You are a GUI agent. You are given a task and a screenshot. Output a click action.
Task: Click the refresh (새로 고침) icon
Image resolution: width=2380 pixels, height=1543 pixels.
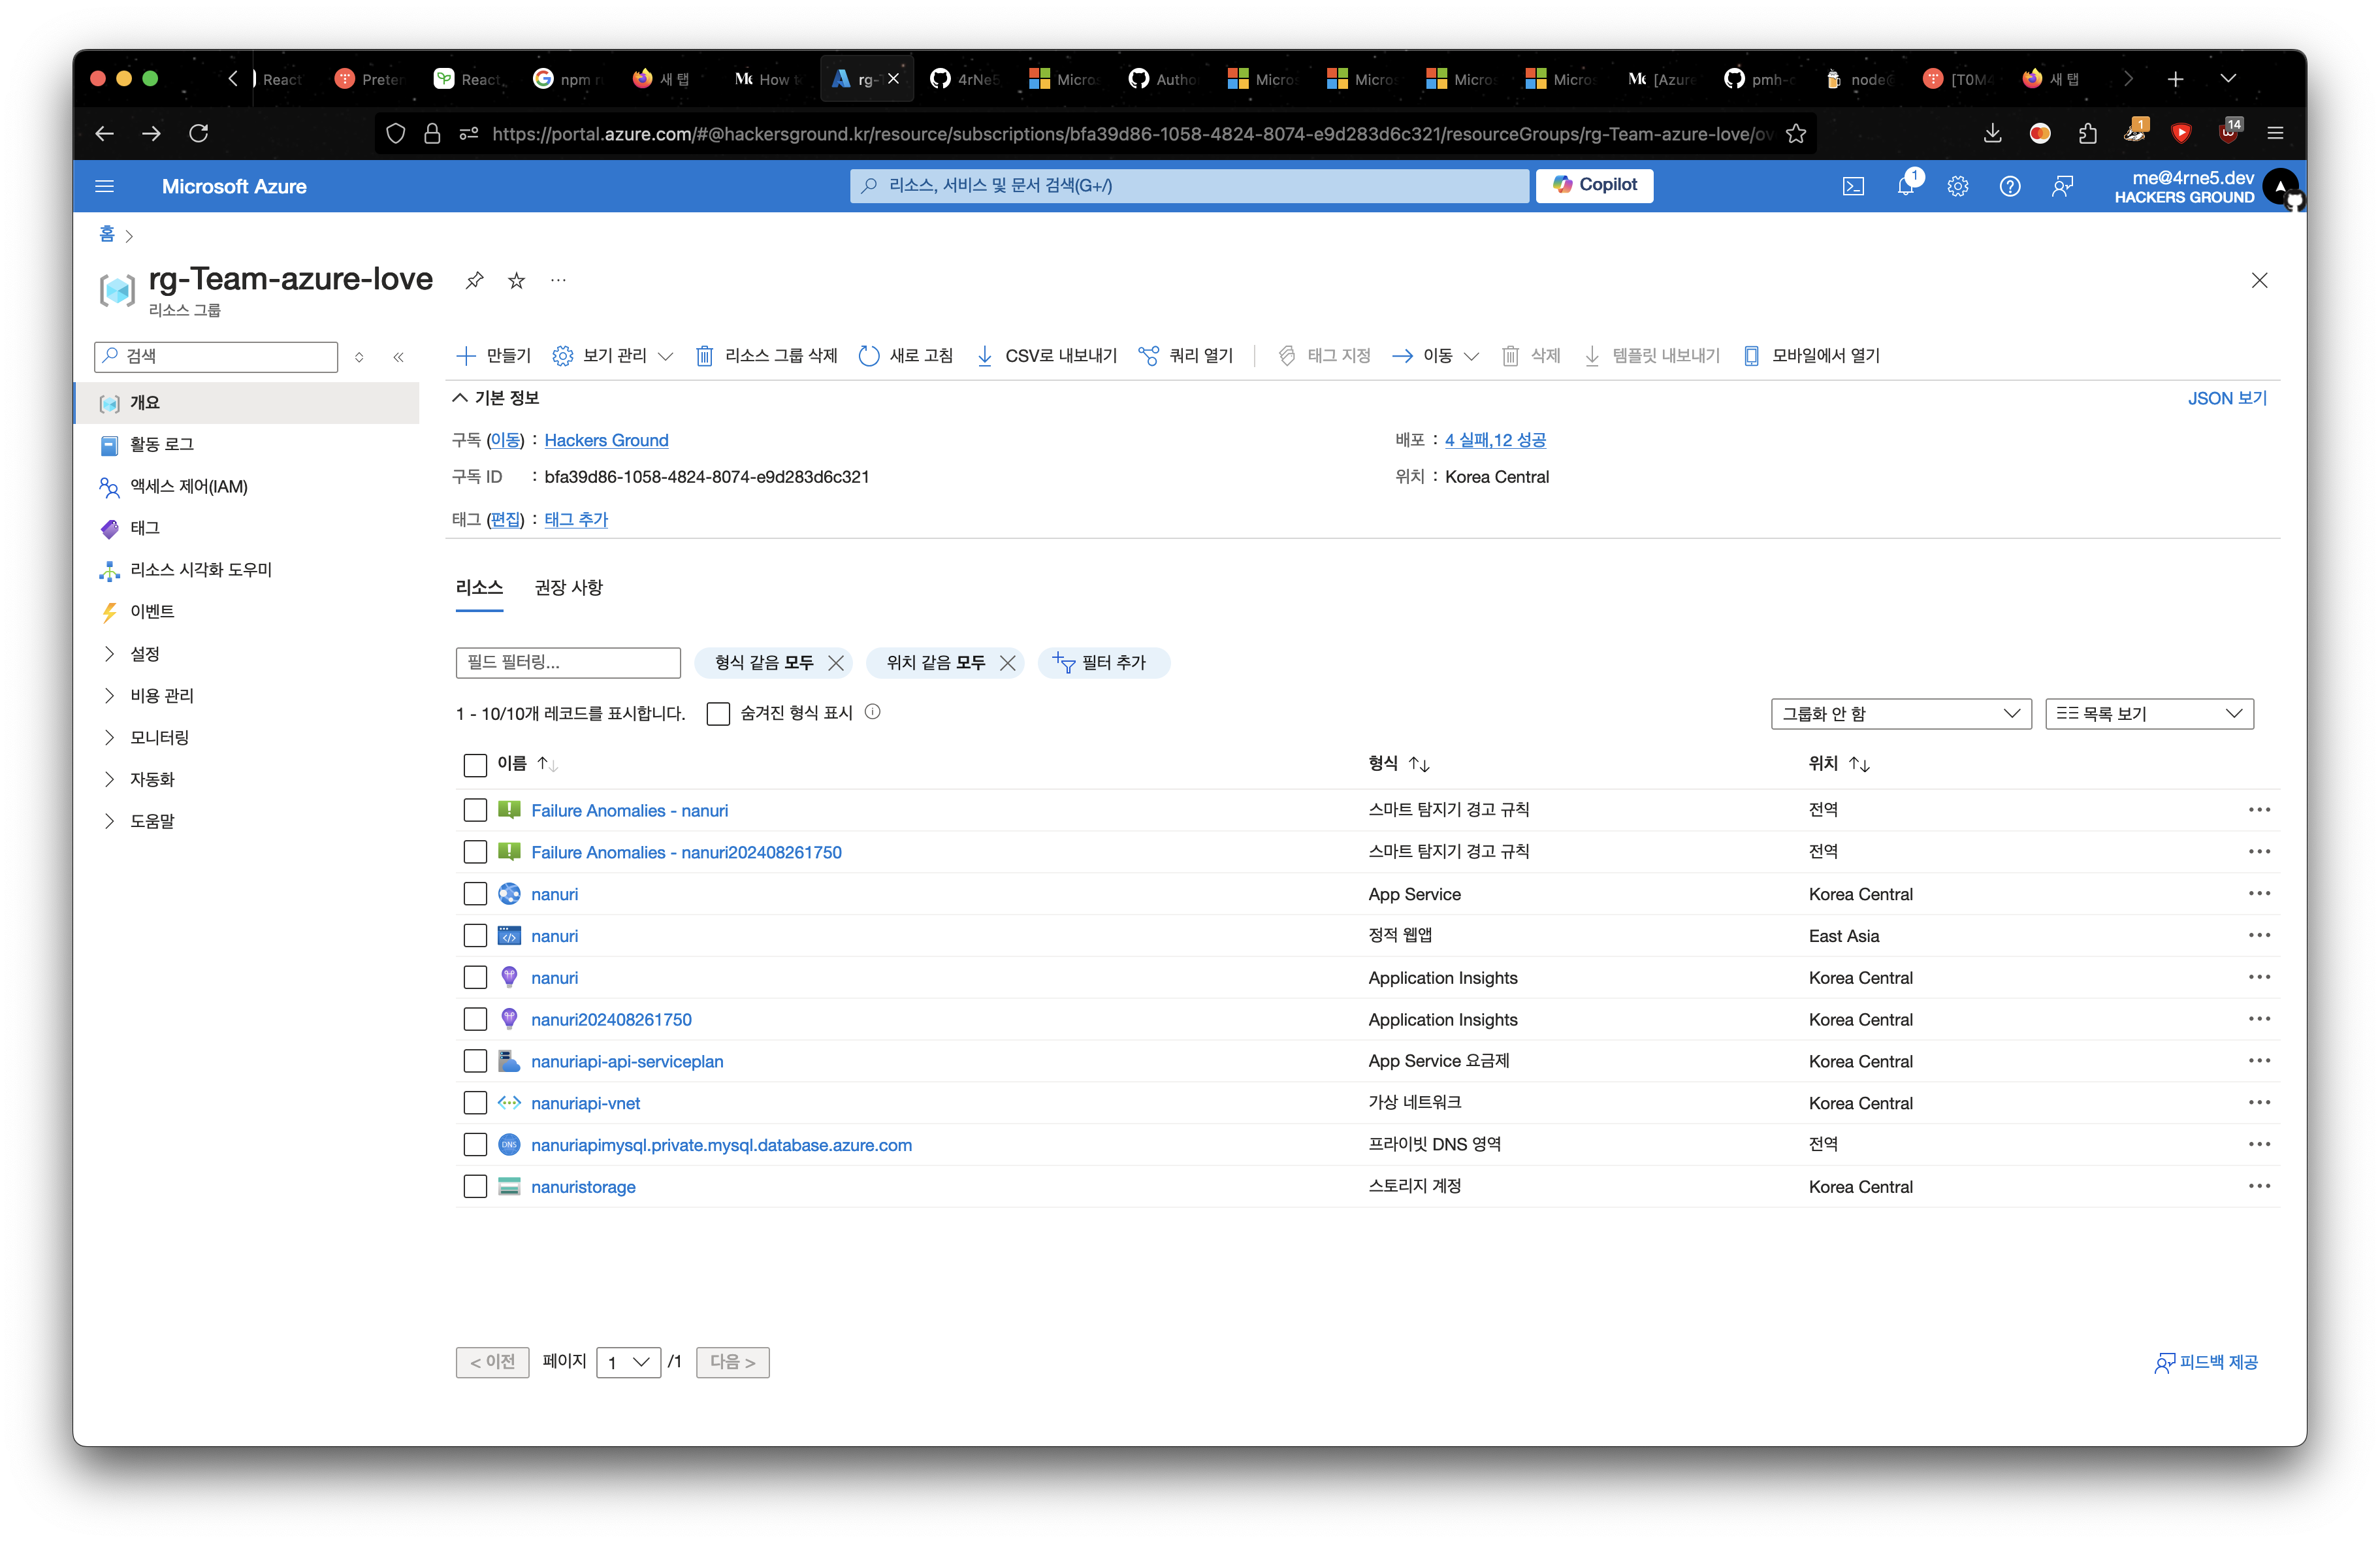869,356
